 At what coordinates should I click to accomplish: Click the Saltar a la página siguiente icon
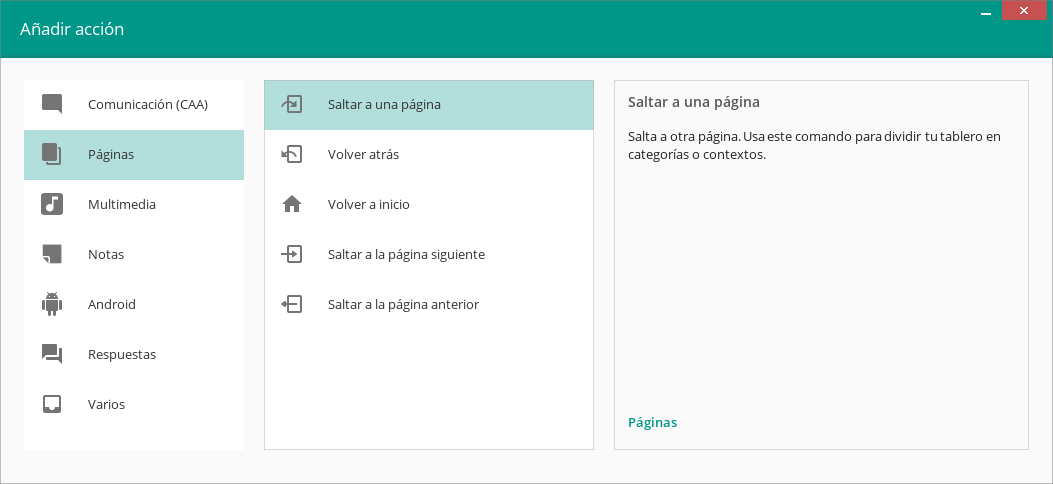point(292,254)
